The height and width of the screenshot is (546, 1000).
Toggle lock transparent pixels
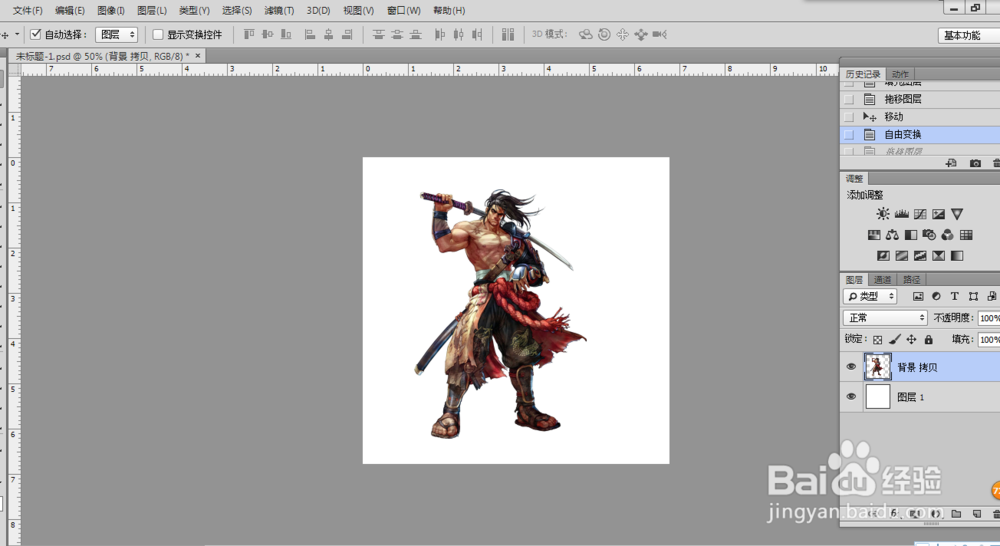point(878,339)
